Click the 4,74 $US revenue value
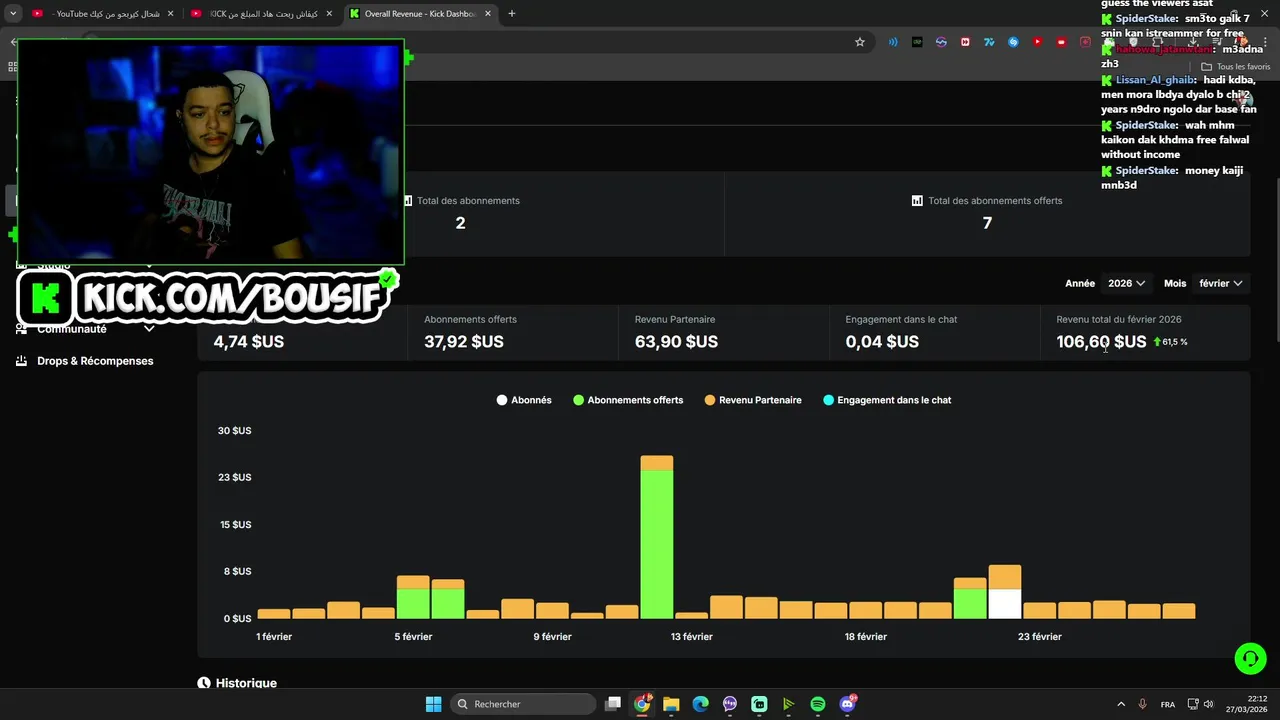The width and height of the screenshot is (1280, 720). pos(249,342)
